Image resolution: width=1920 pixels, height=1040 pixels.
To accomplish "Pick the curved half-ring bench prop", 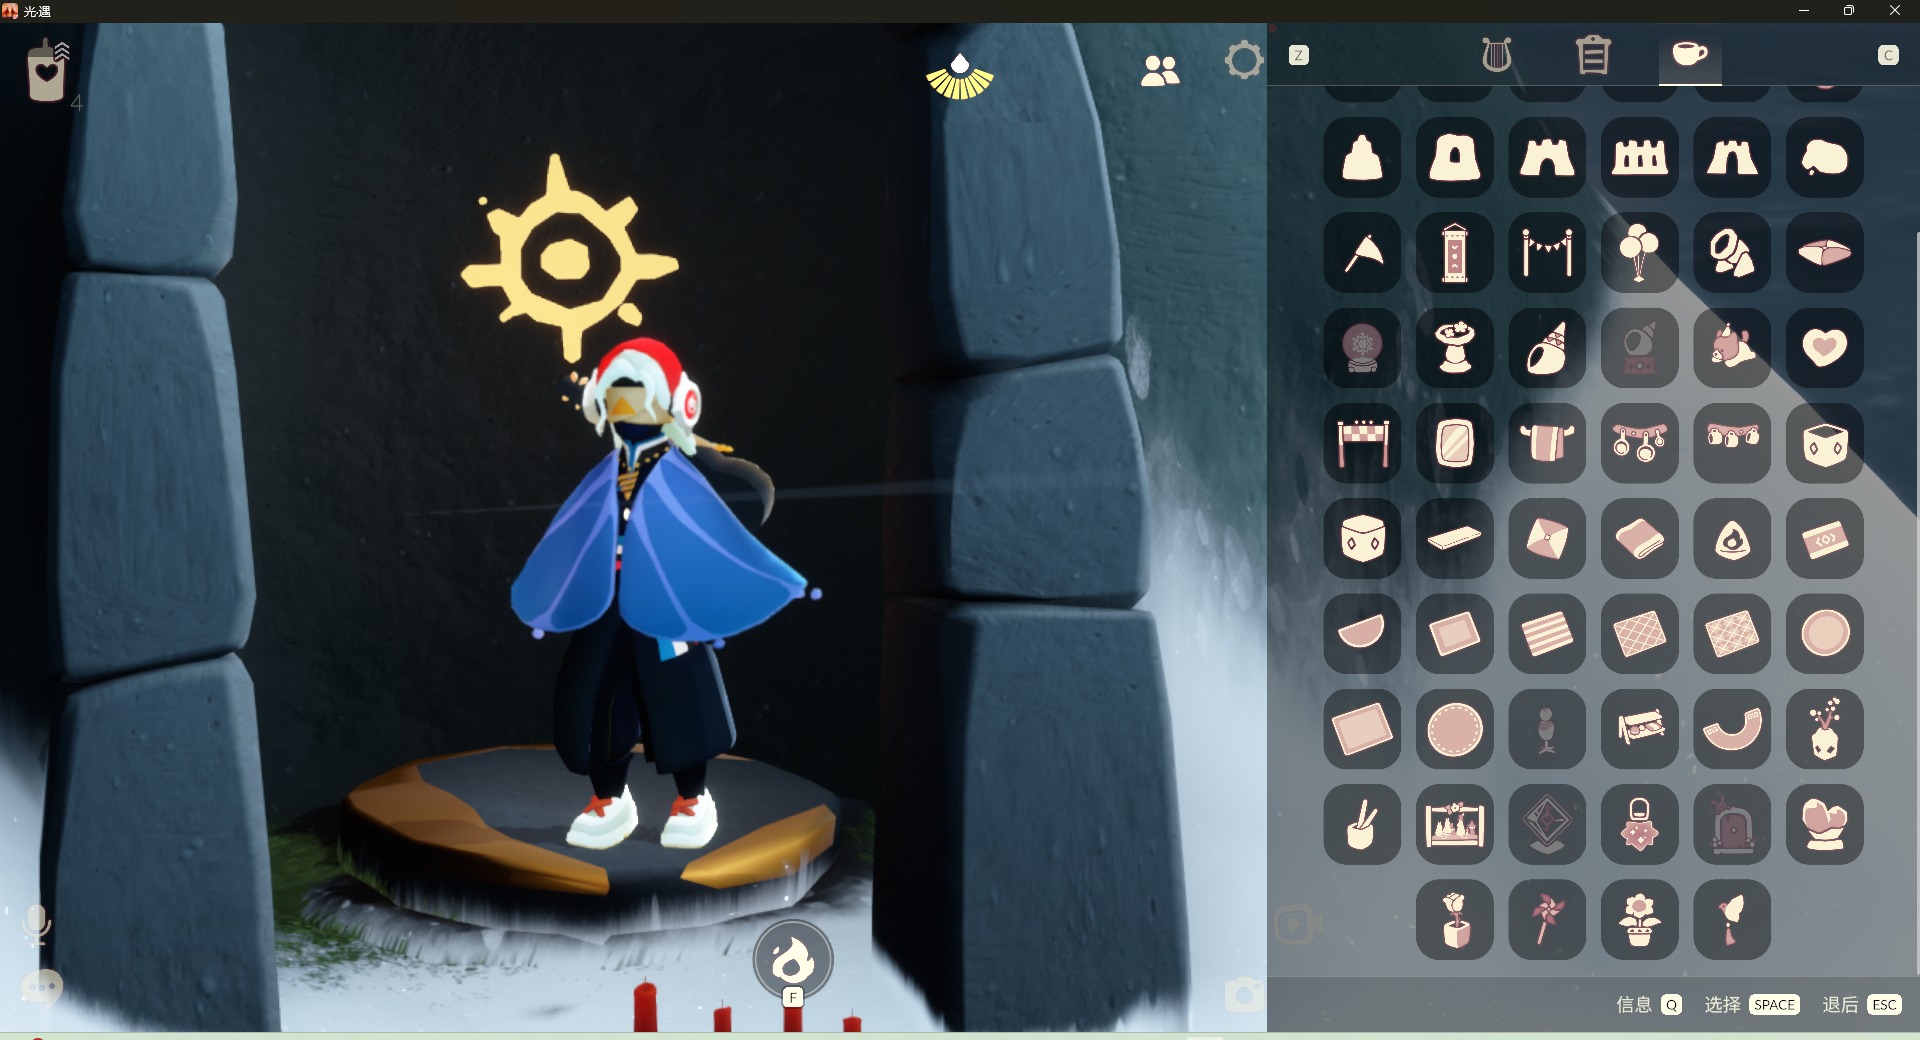I will click(1732, 729).
